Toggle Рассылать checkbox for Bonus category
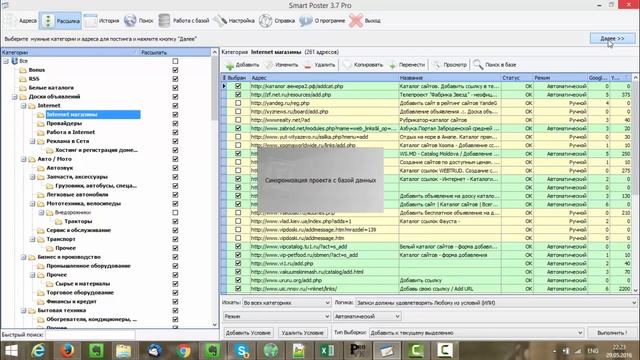The image size is (640, 360). pos(175,70)
